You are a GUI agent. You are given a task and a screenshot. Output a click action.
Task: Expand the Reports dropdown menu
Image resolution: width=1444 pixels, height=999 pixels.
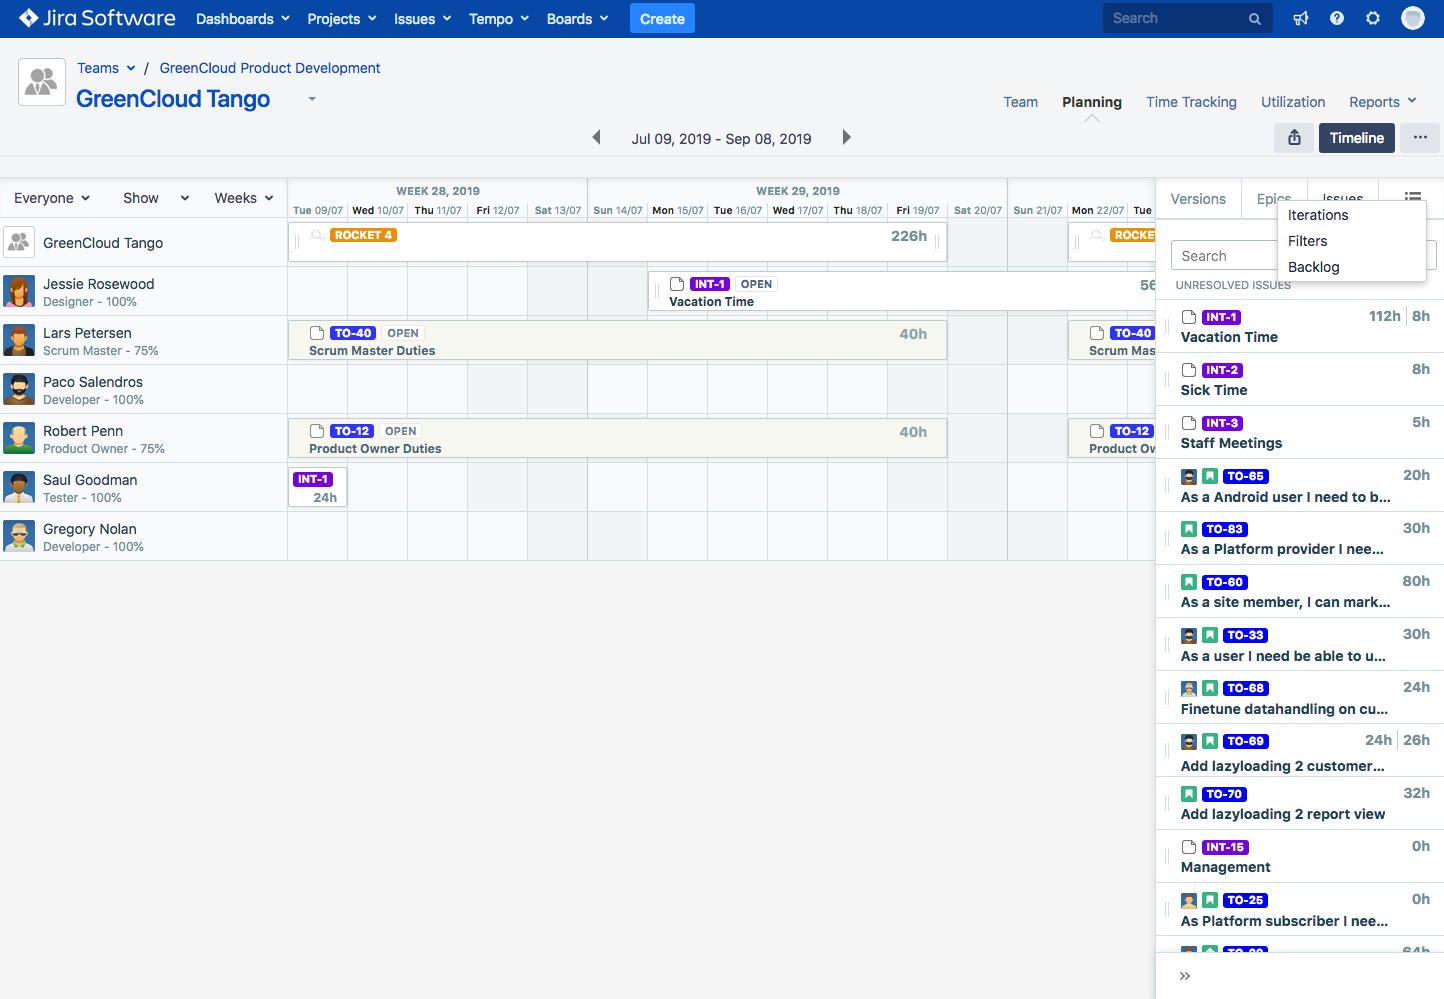pos(1382,101)
